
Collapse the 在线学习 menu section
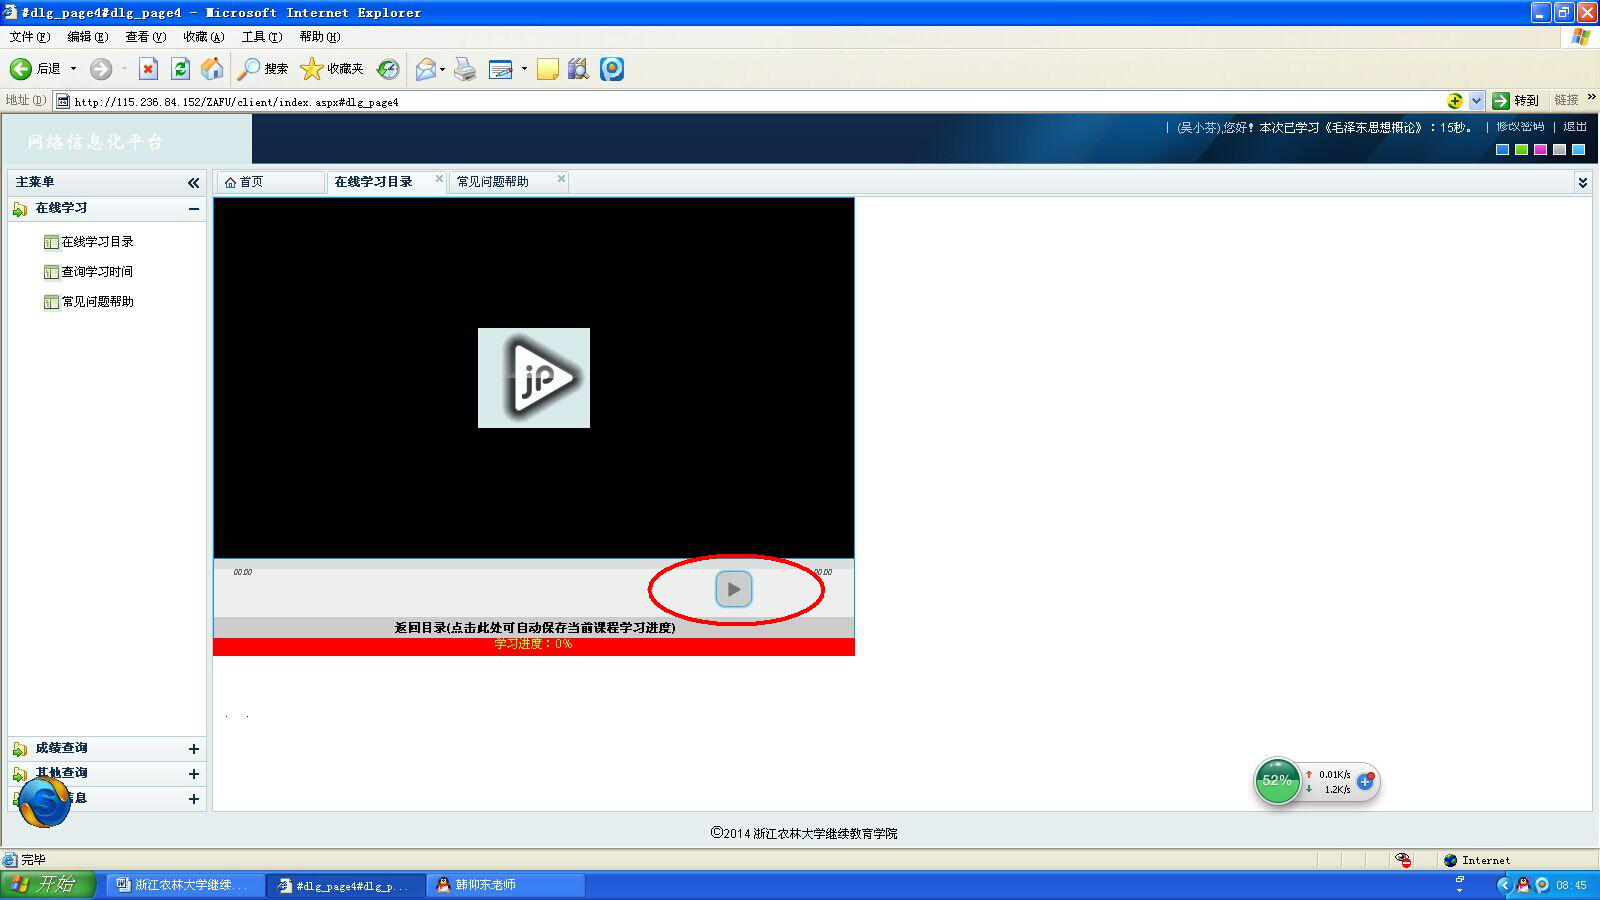(193, 208)
